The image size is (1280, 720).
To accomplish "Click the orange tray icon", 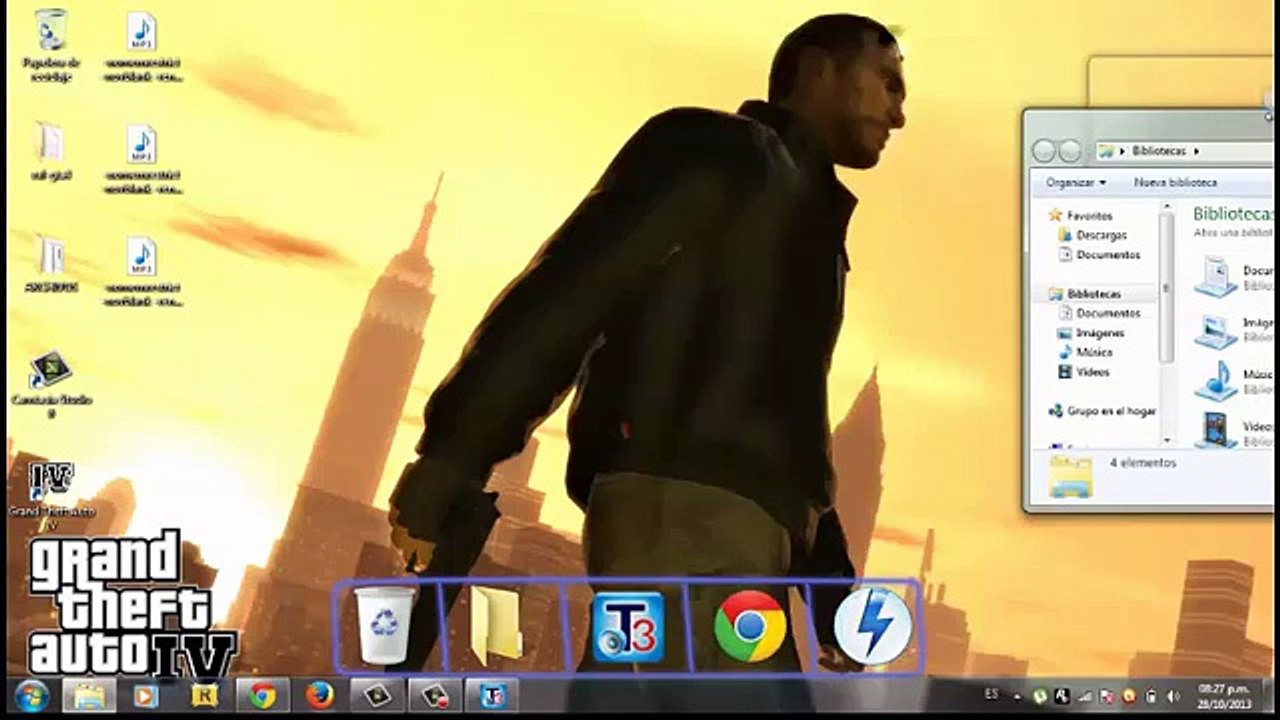I will pos(1129,695).
